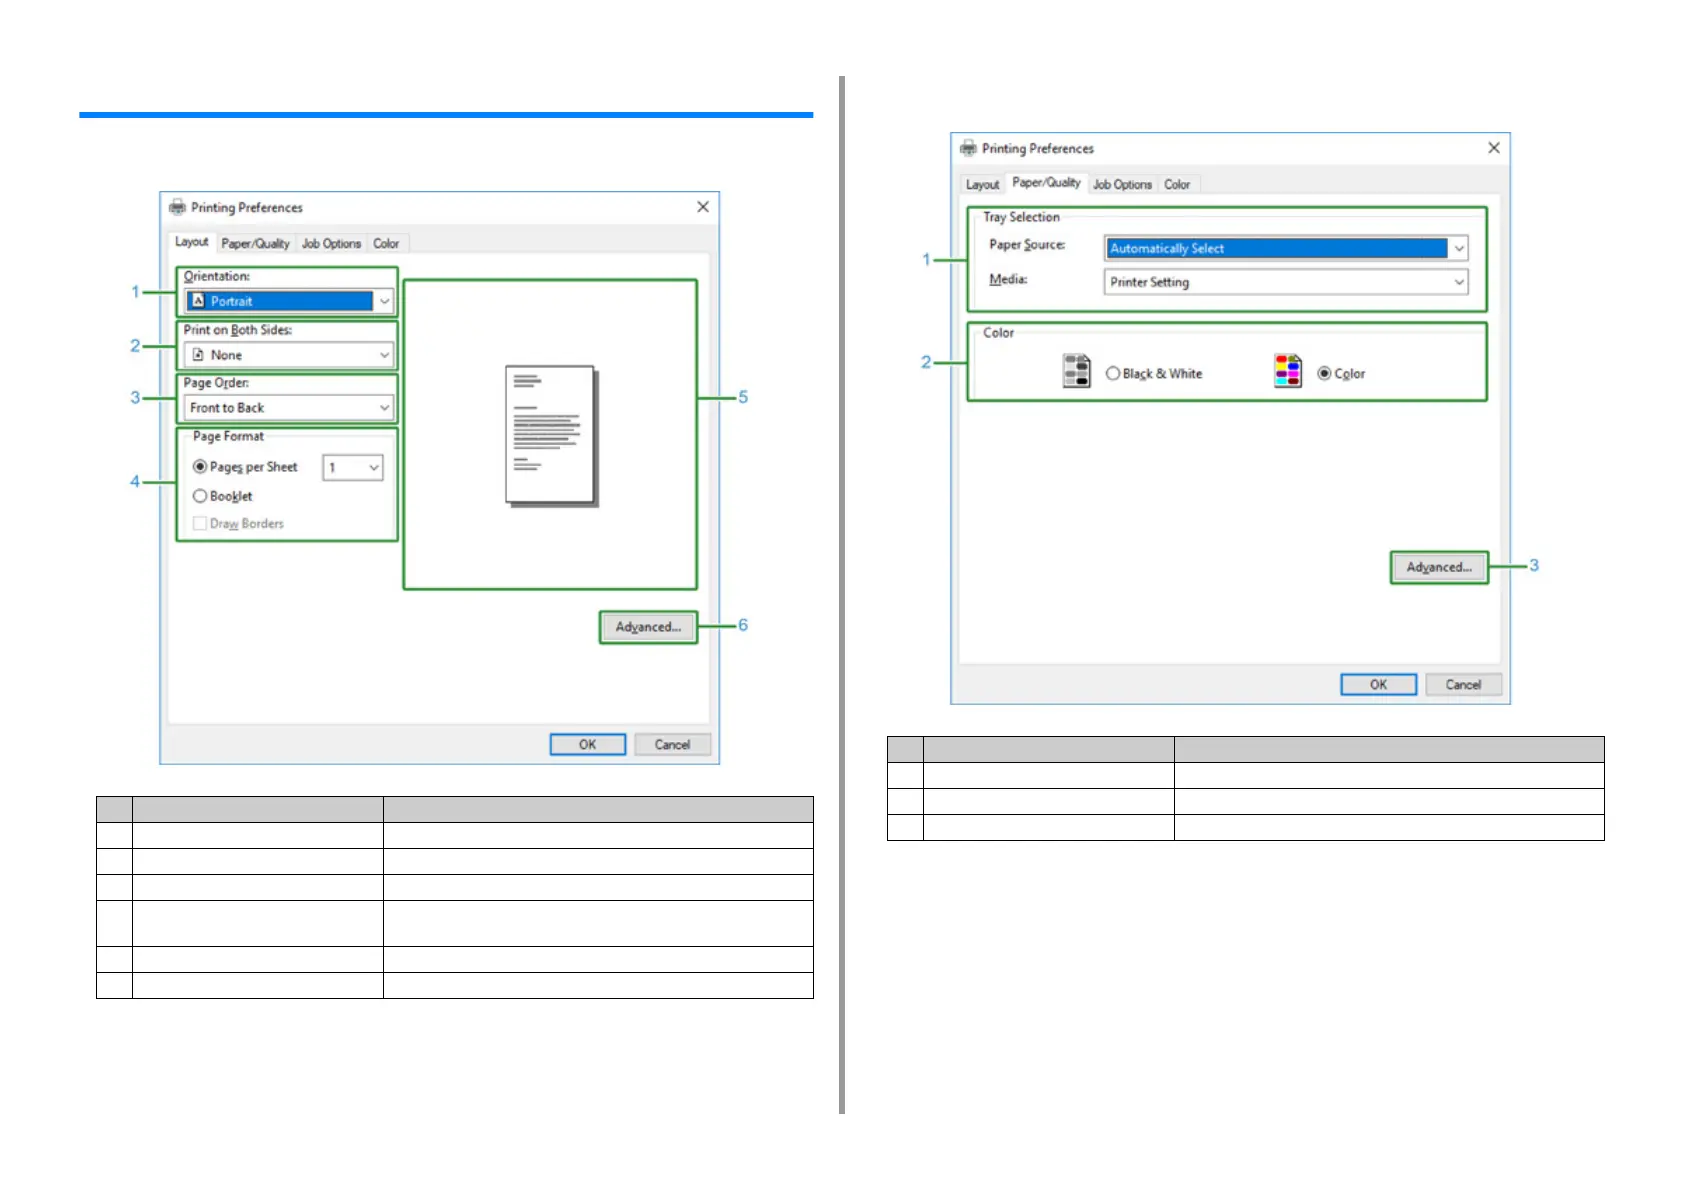Select the Booklet radio button
The image size is (1684, 1190).
pos(200,496)
